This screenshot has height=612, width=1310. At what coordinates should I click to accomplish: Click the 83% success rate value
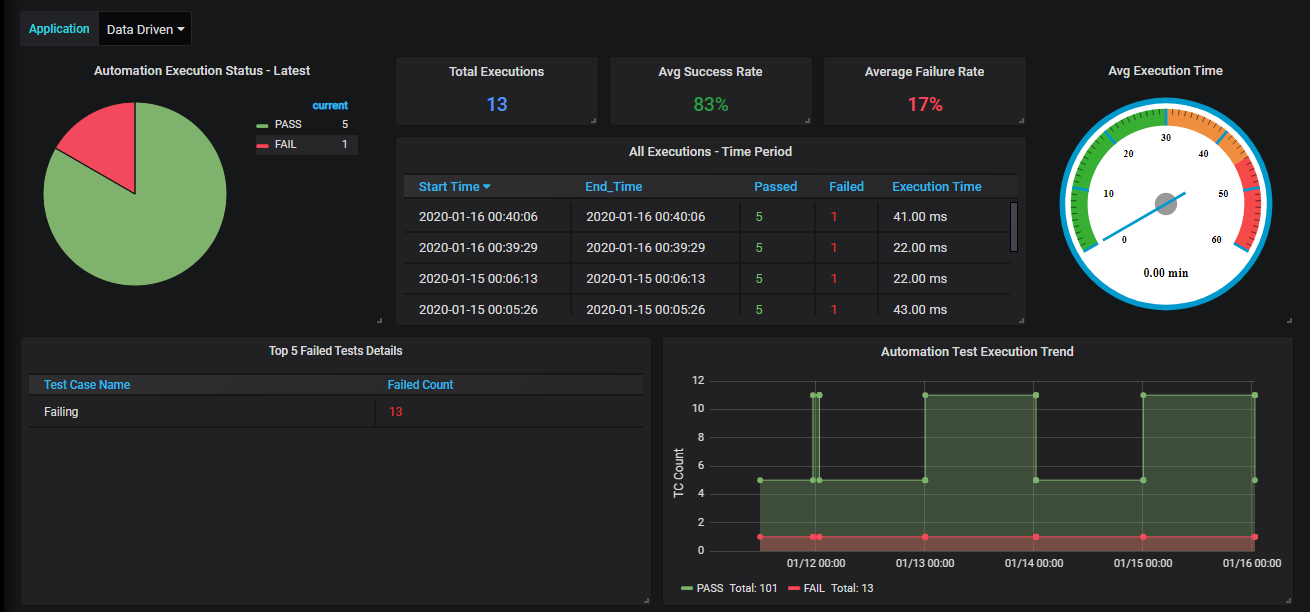[x=710, y=104]
